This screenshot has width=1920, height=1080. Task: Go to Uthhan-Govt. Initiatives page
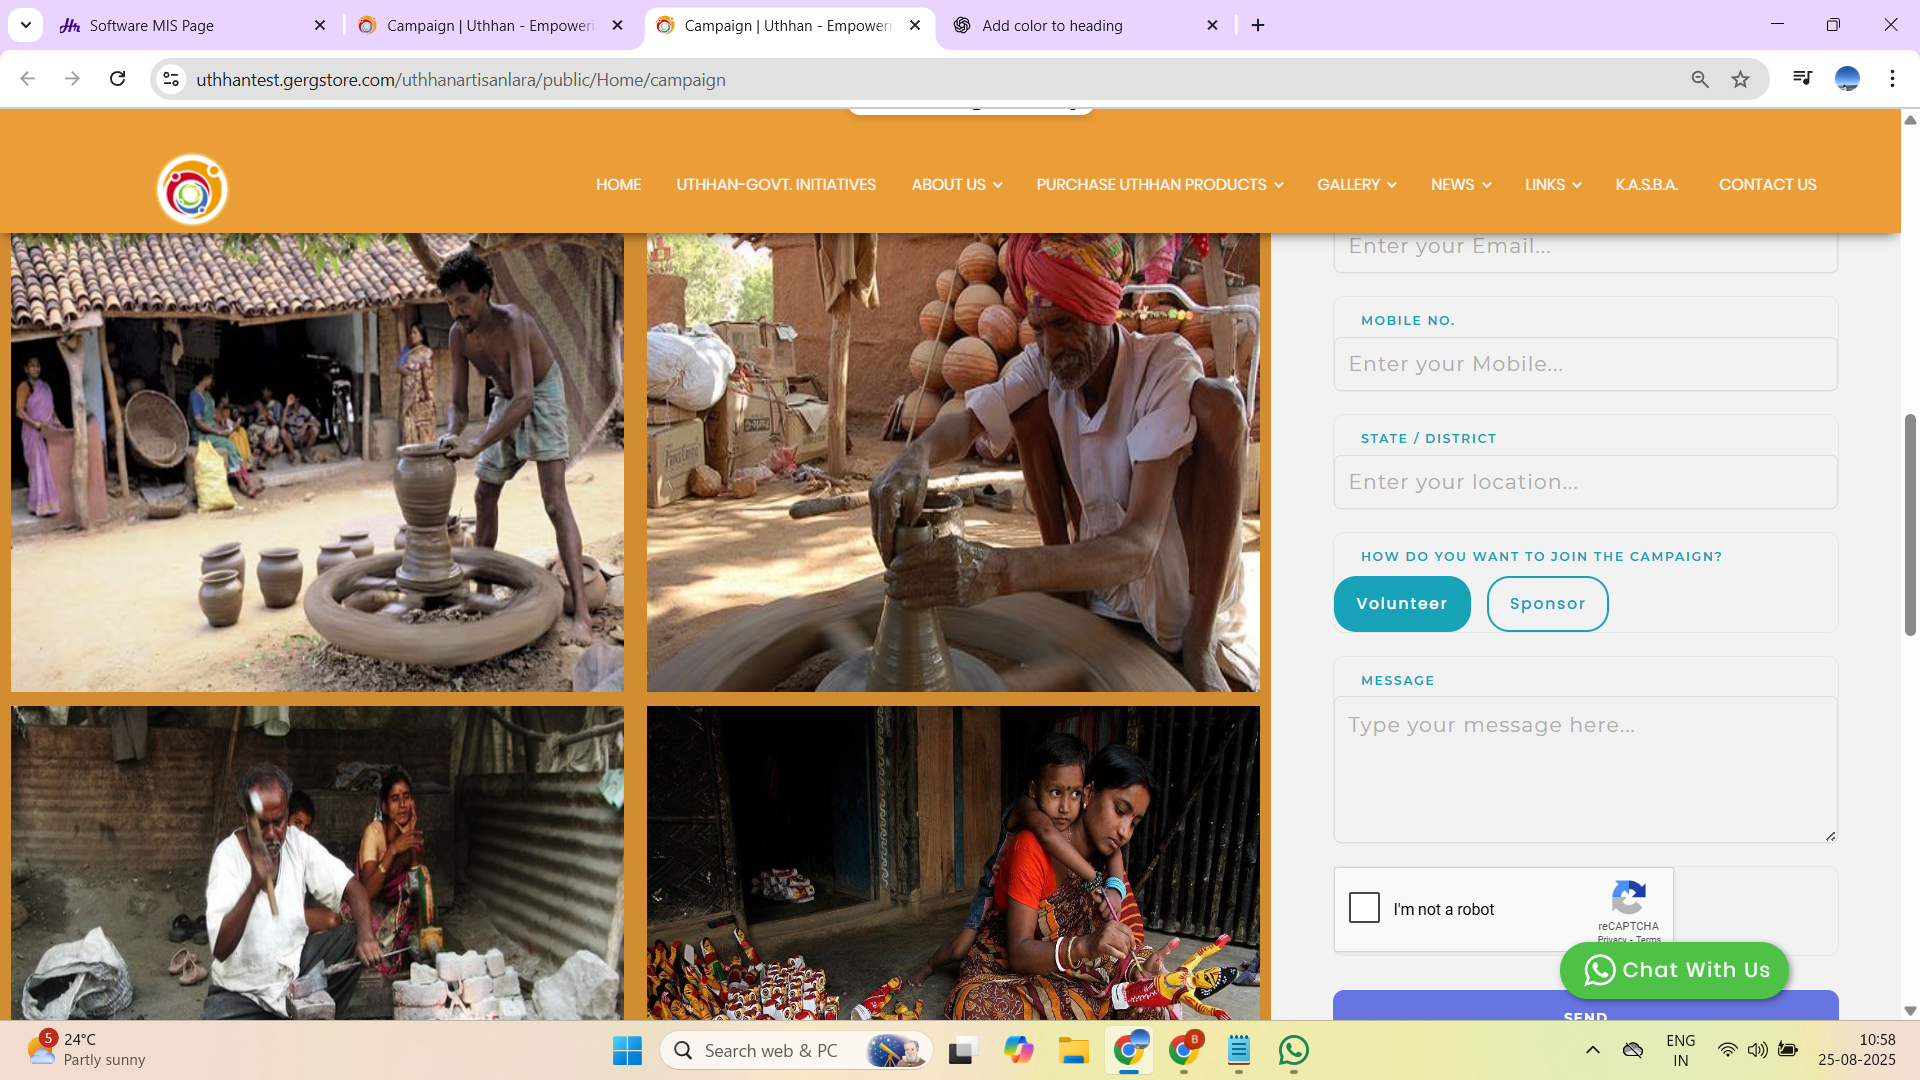(x=775, y=185)
